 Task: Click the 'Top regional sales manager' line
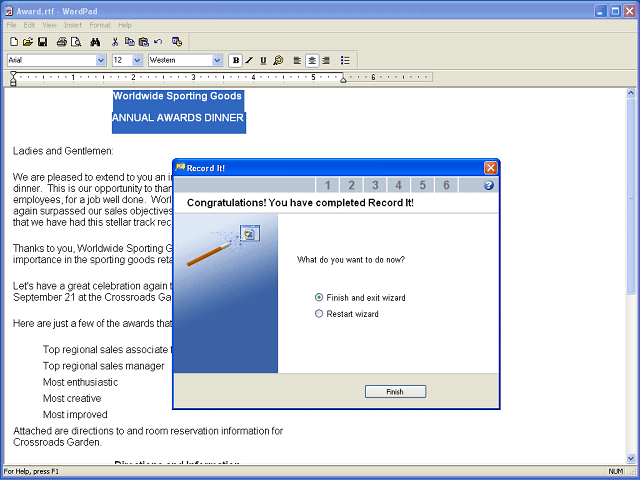104,366
